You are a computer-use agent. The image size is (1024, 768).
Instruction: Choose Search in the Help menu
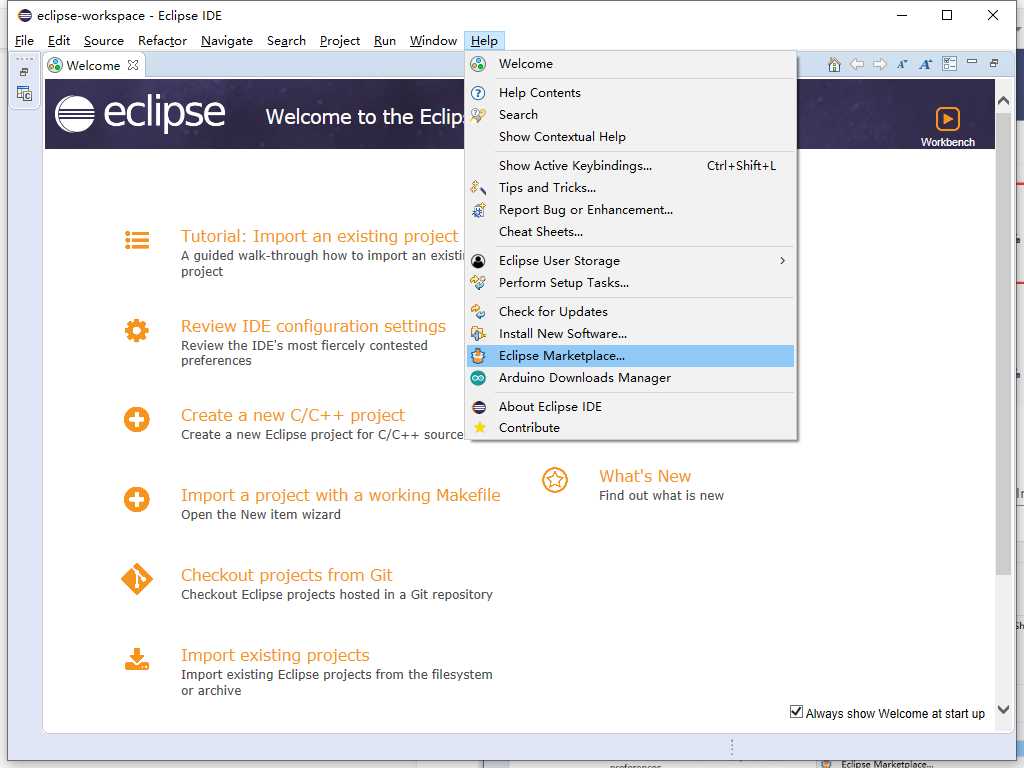pos(631,115)
